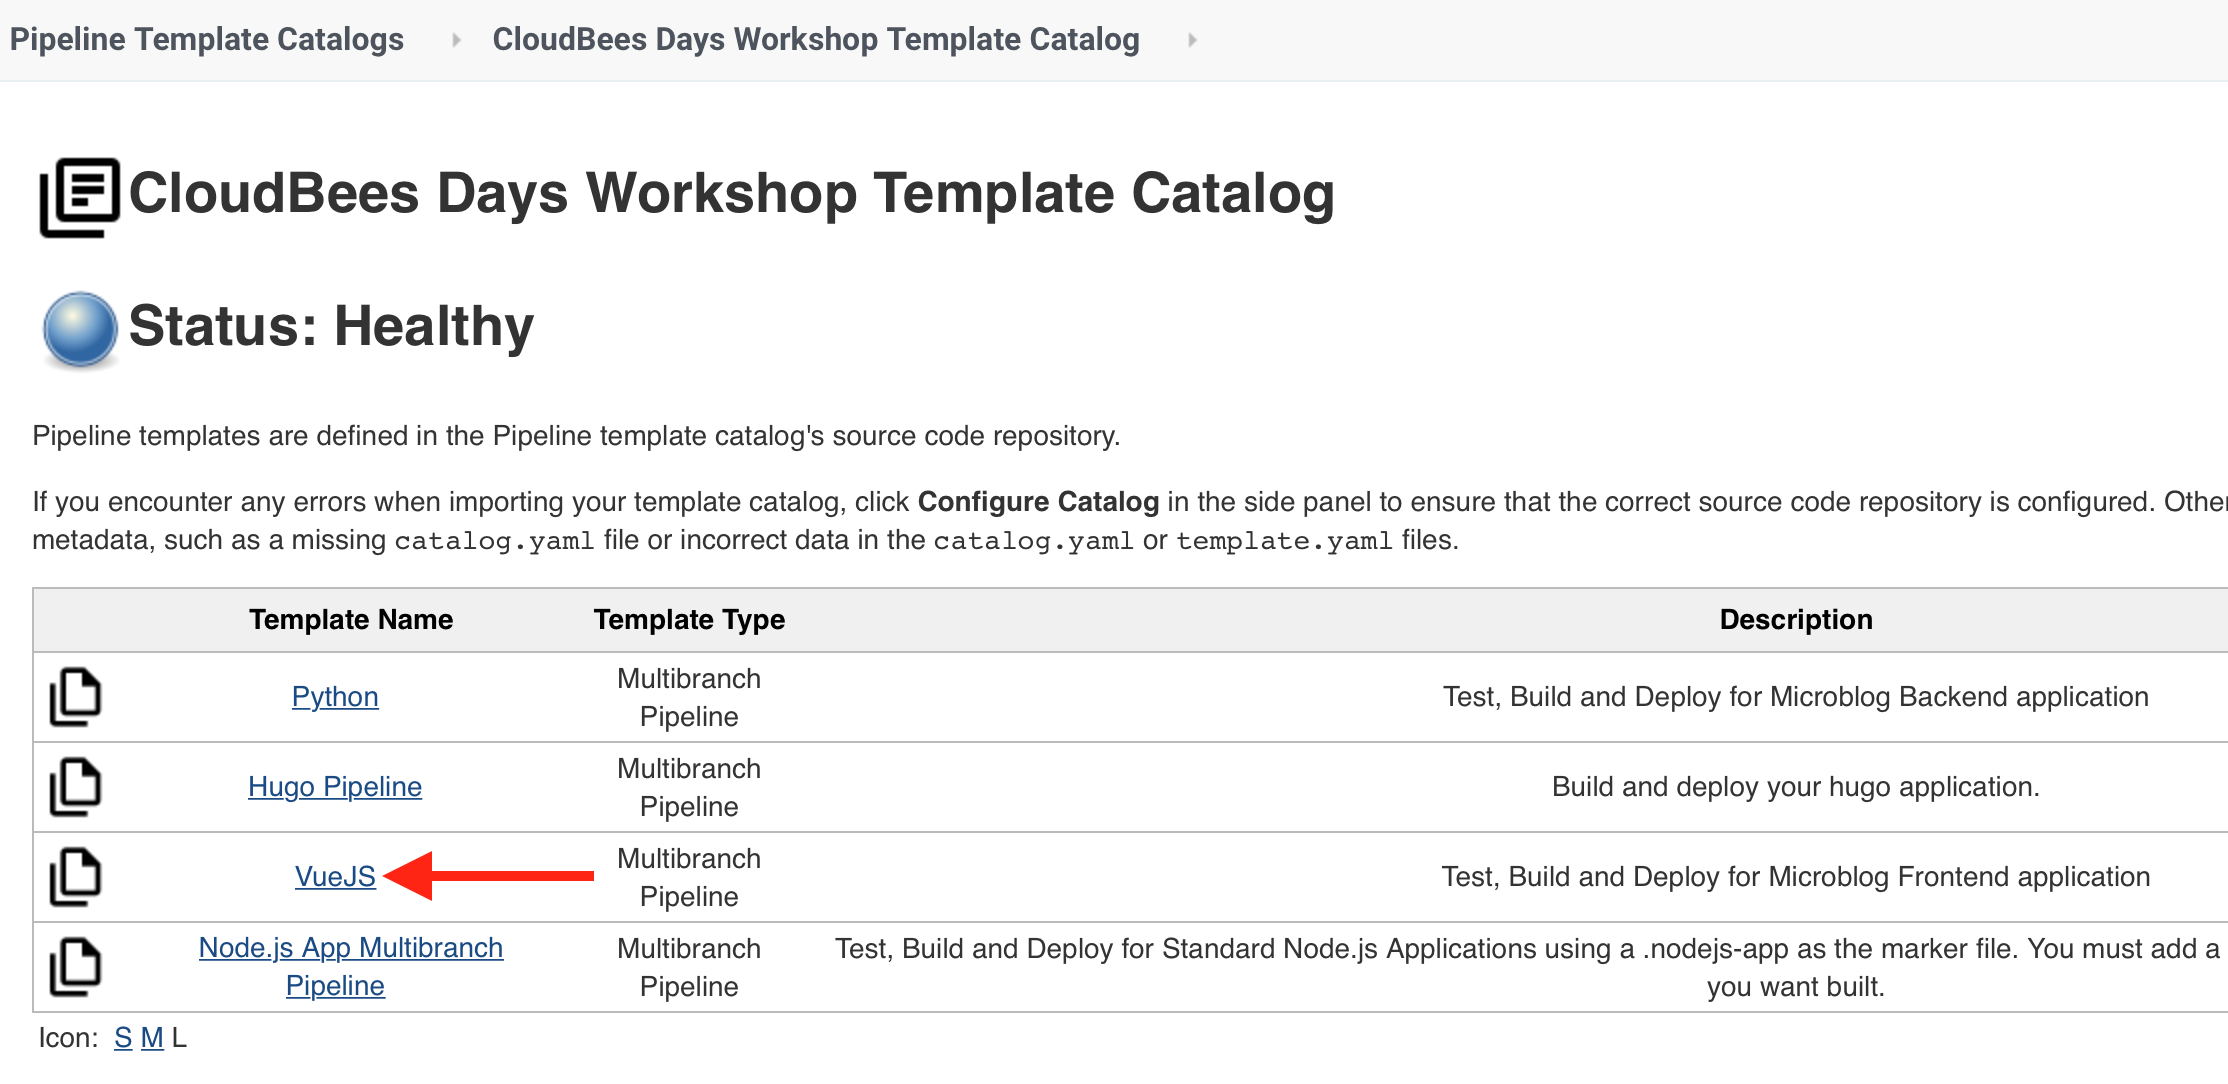Click the Standard Node.js Applications description
Screen dimensions: 2228x1084
(x=1527, y=967)
